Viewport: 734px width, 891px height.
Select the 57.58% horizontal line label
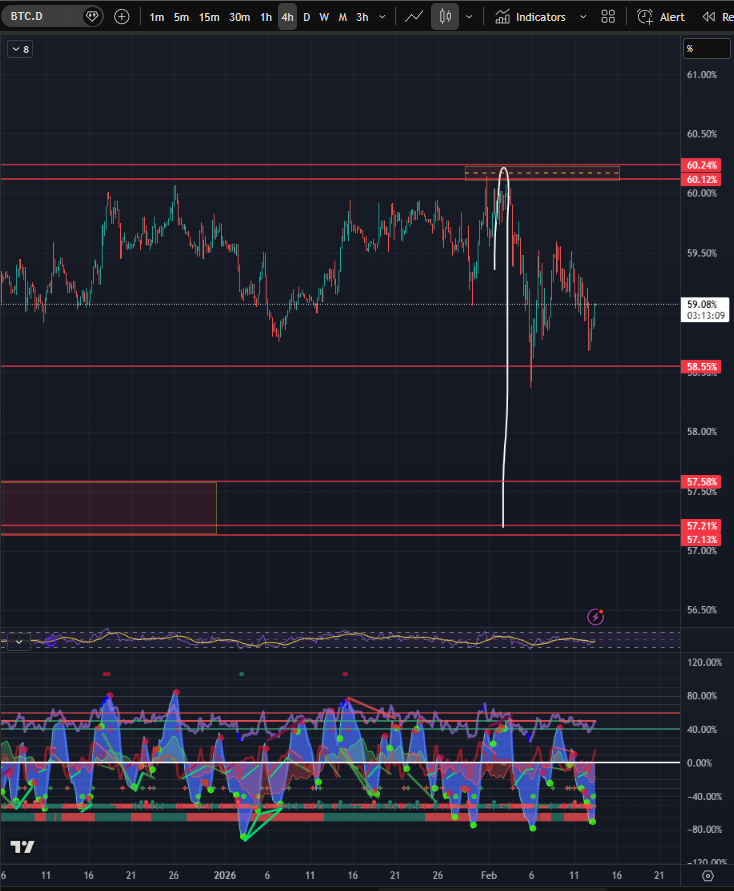pyautogui.click(x=701, y=482)
